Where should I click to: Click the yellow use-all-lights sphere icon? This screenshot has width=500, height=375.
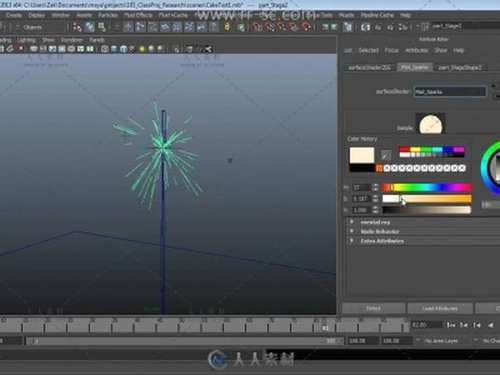click(142, 49)
